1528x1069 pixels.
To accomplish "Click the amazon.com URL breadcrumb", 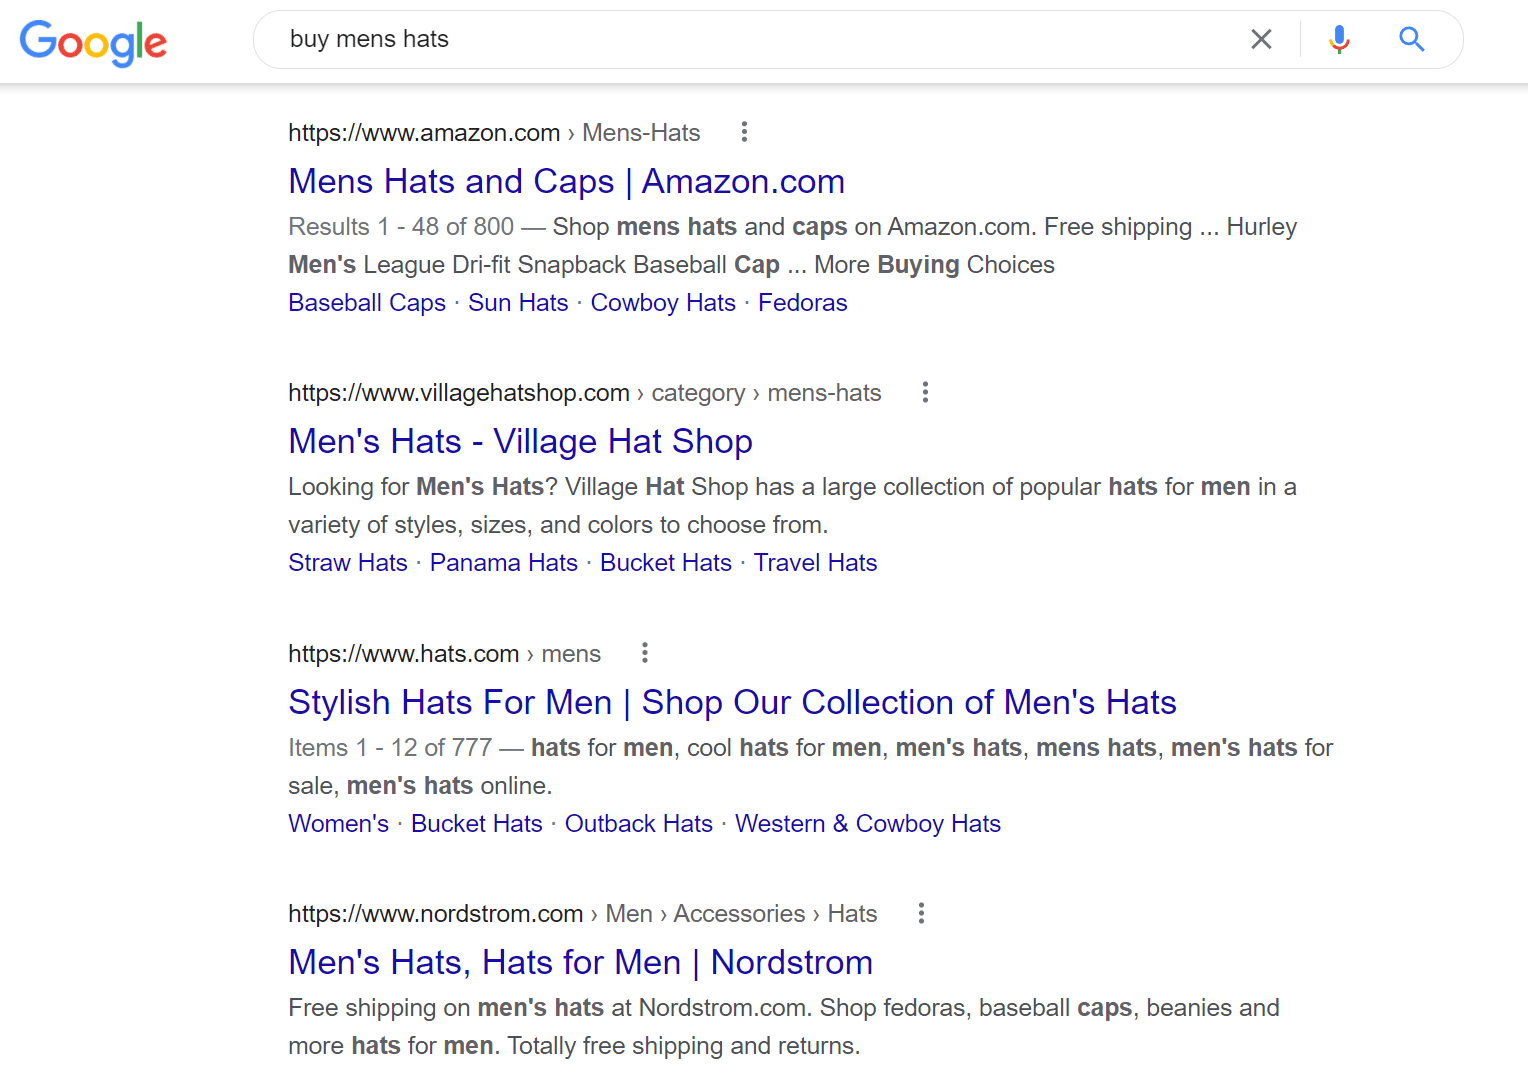I will click(494, 133).
